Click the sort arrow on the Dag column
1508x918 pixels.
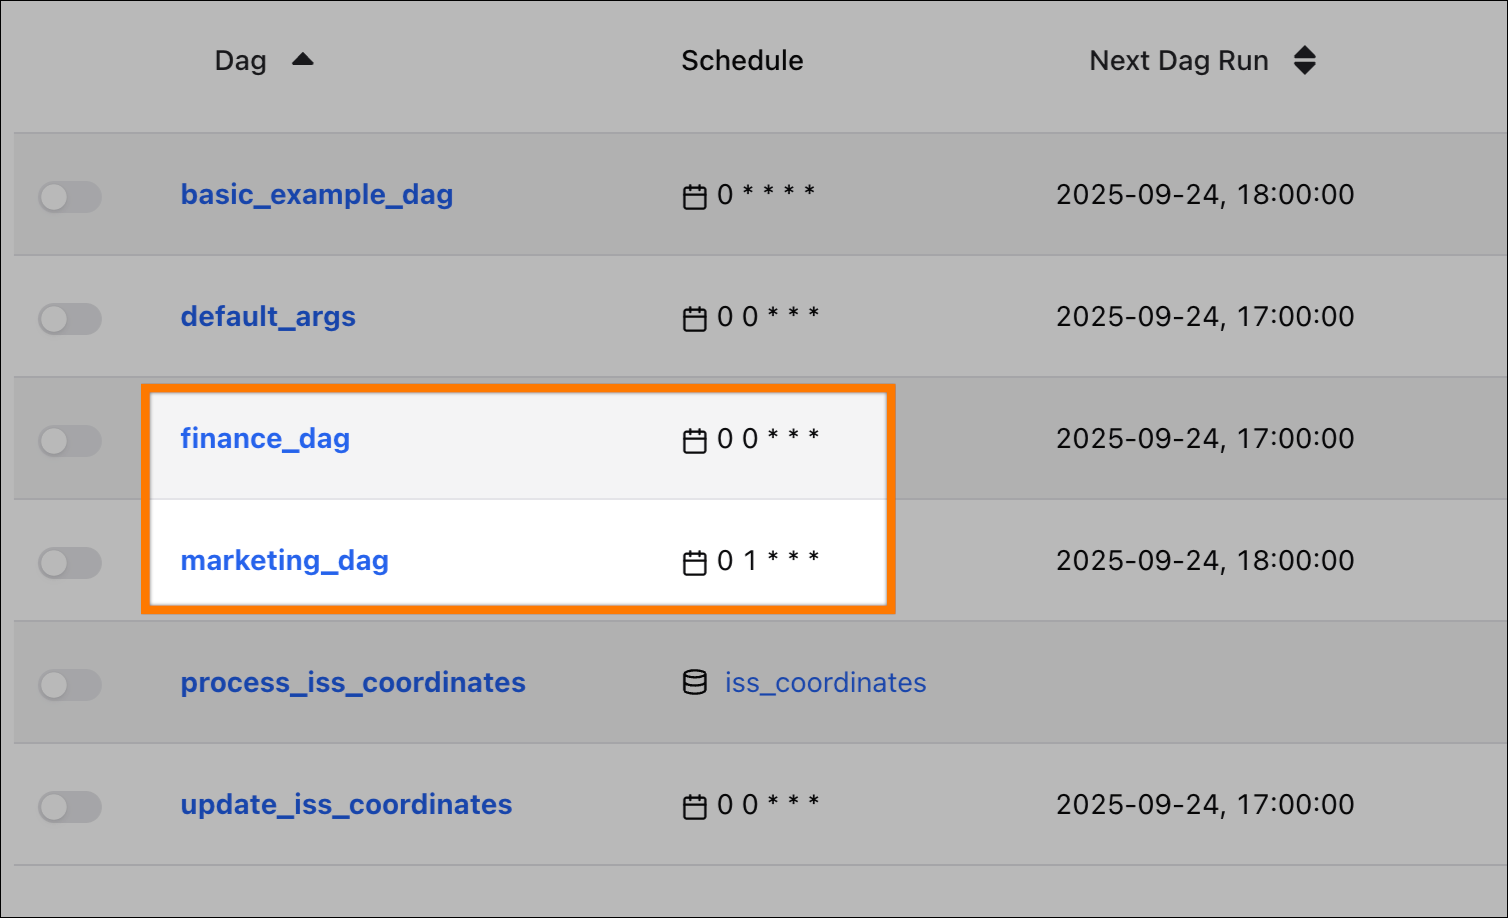(x=303, y=59)
